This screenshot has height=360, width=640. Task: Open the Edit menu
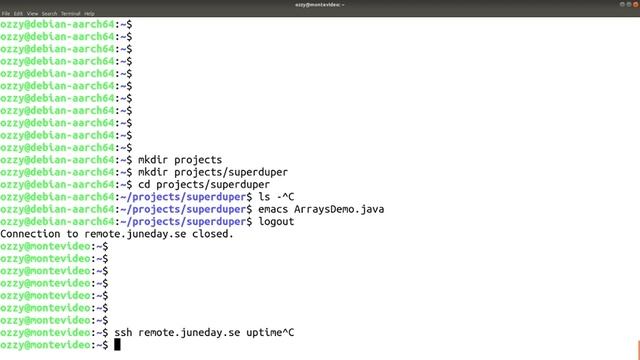coord(18,13)
